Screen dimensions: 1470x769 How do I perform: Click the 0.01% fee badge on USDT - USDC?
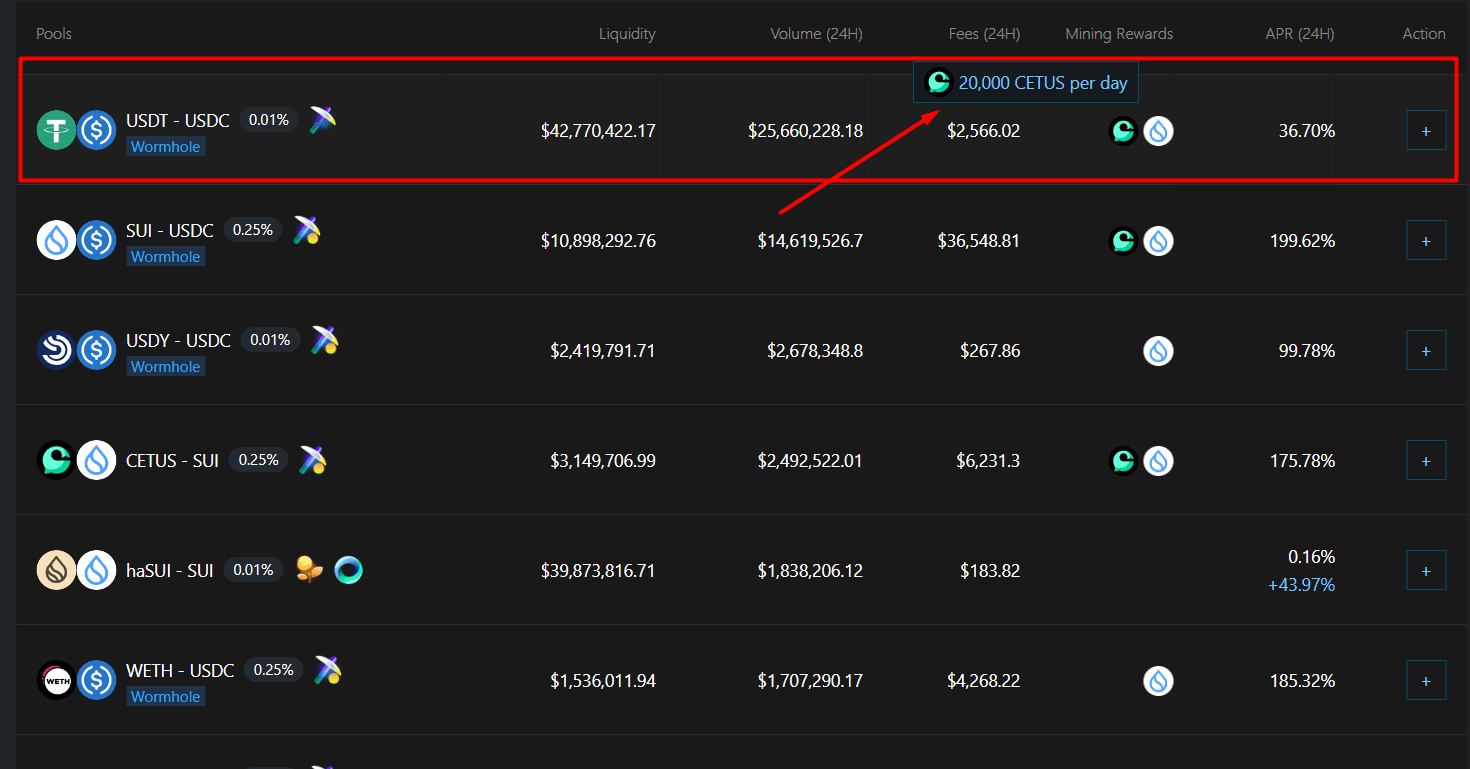click(269, 120)
